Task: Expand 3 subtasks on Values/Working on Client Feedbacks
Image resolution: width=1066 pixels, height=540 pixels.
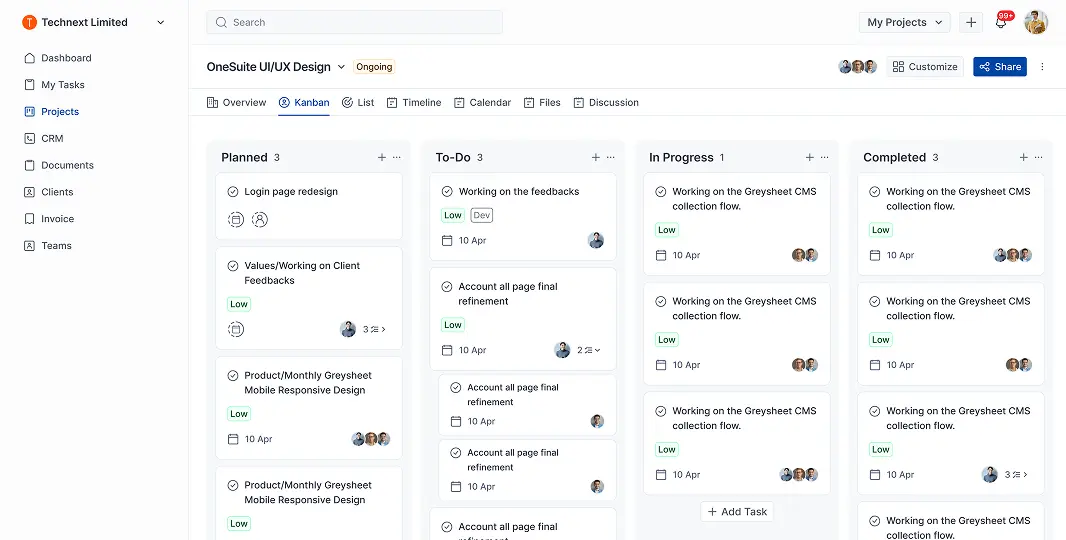Action: (374, 329)
